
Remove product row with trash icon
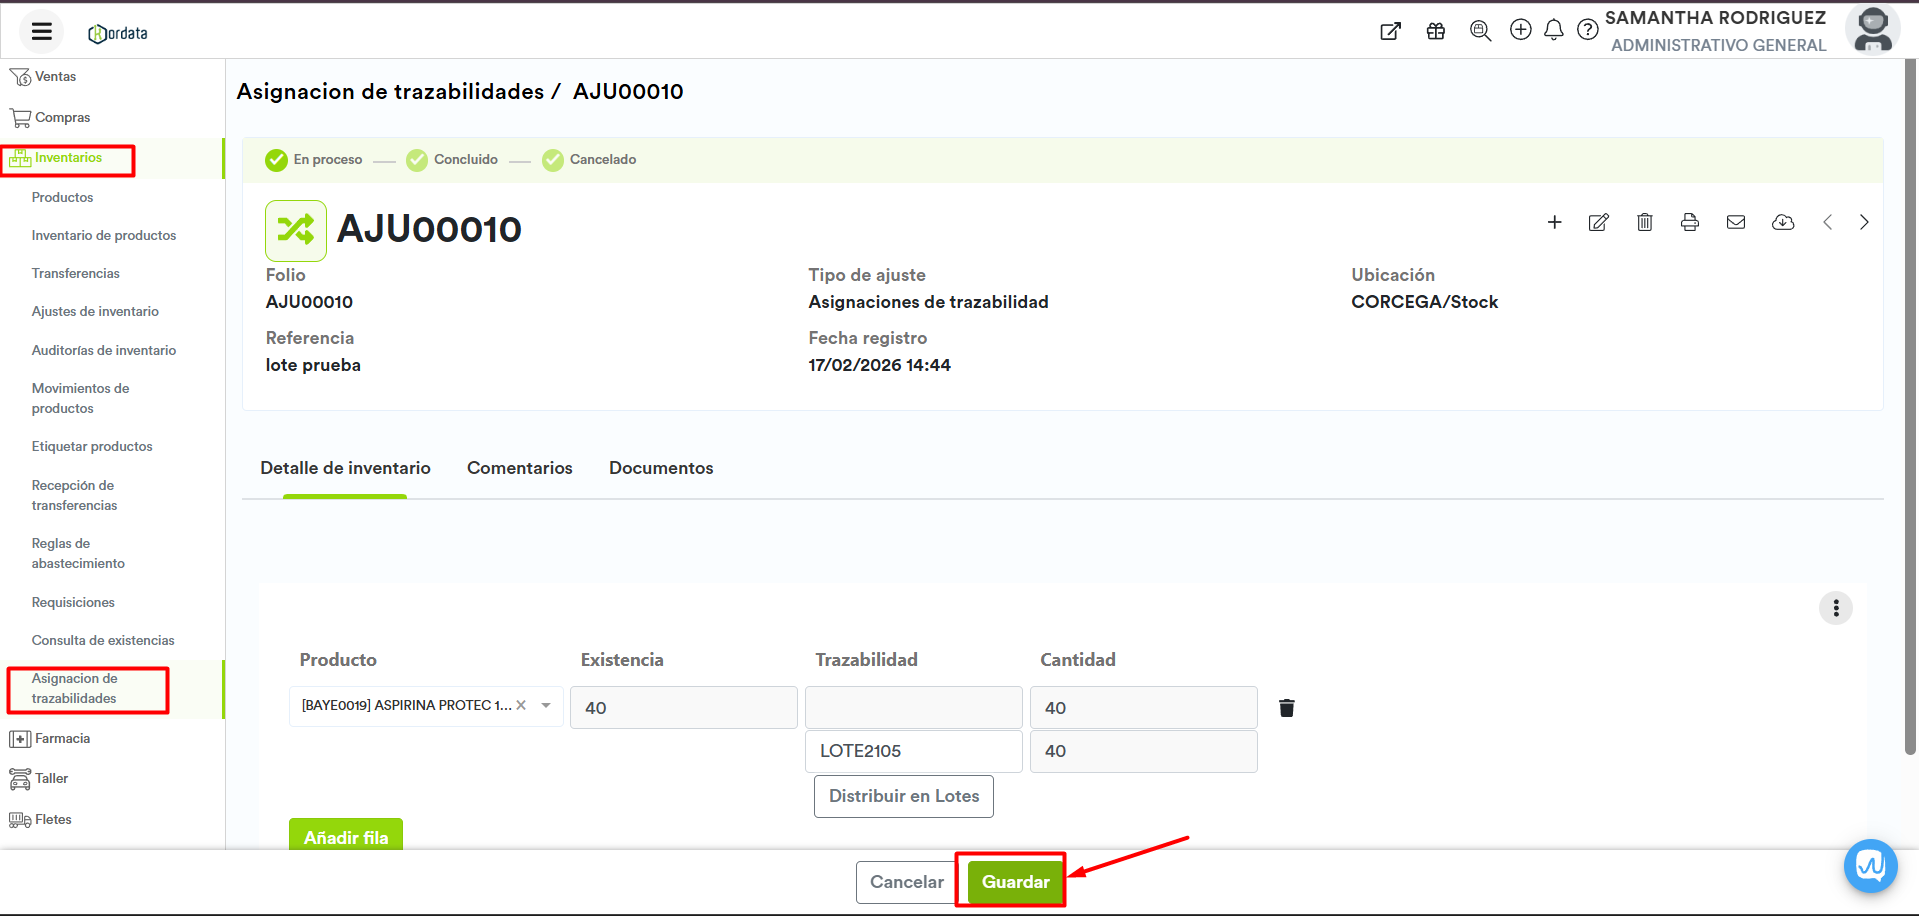click(1286, 708)
